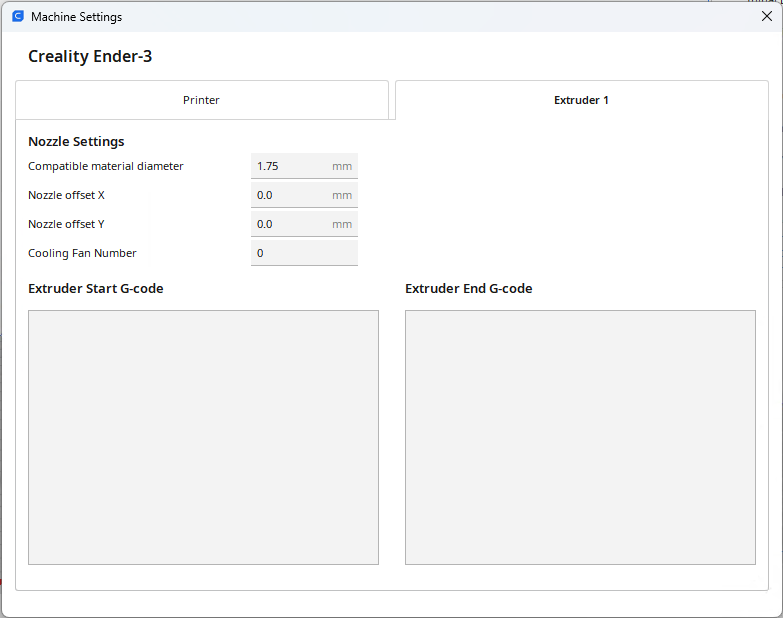Screen dimensions: 783x618
Task: Click the mm unit beside material diameter
Action: (342, 166)
